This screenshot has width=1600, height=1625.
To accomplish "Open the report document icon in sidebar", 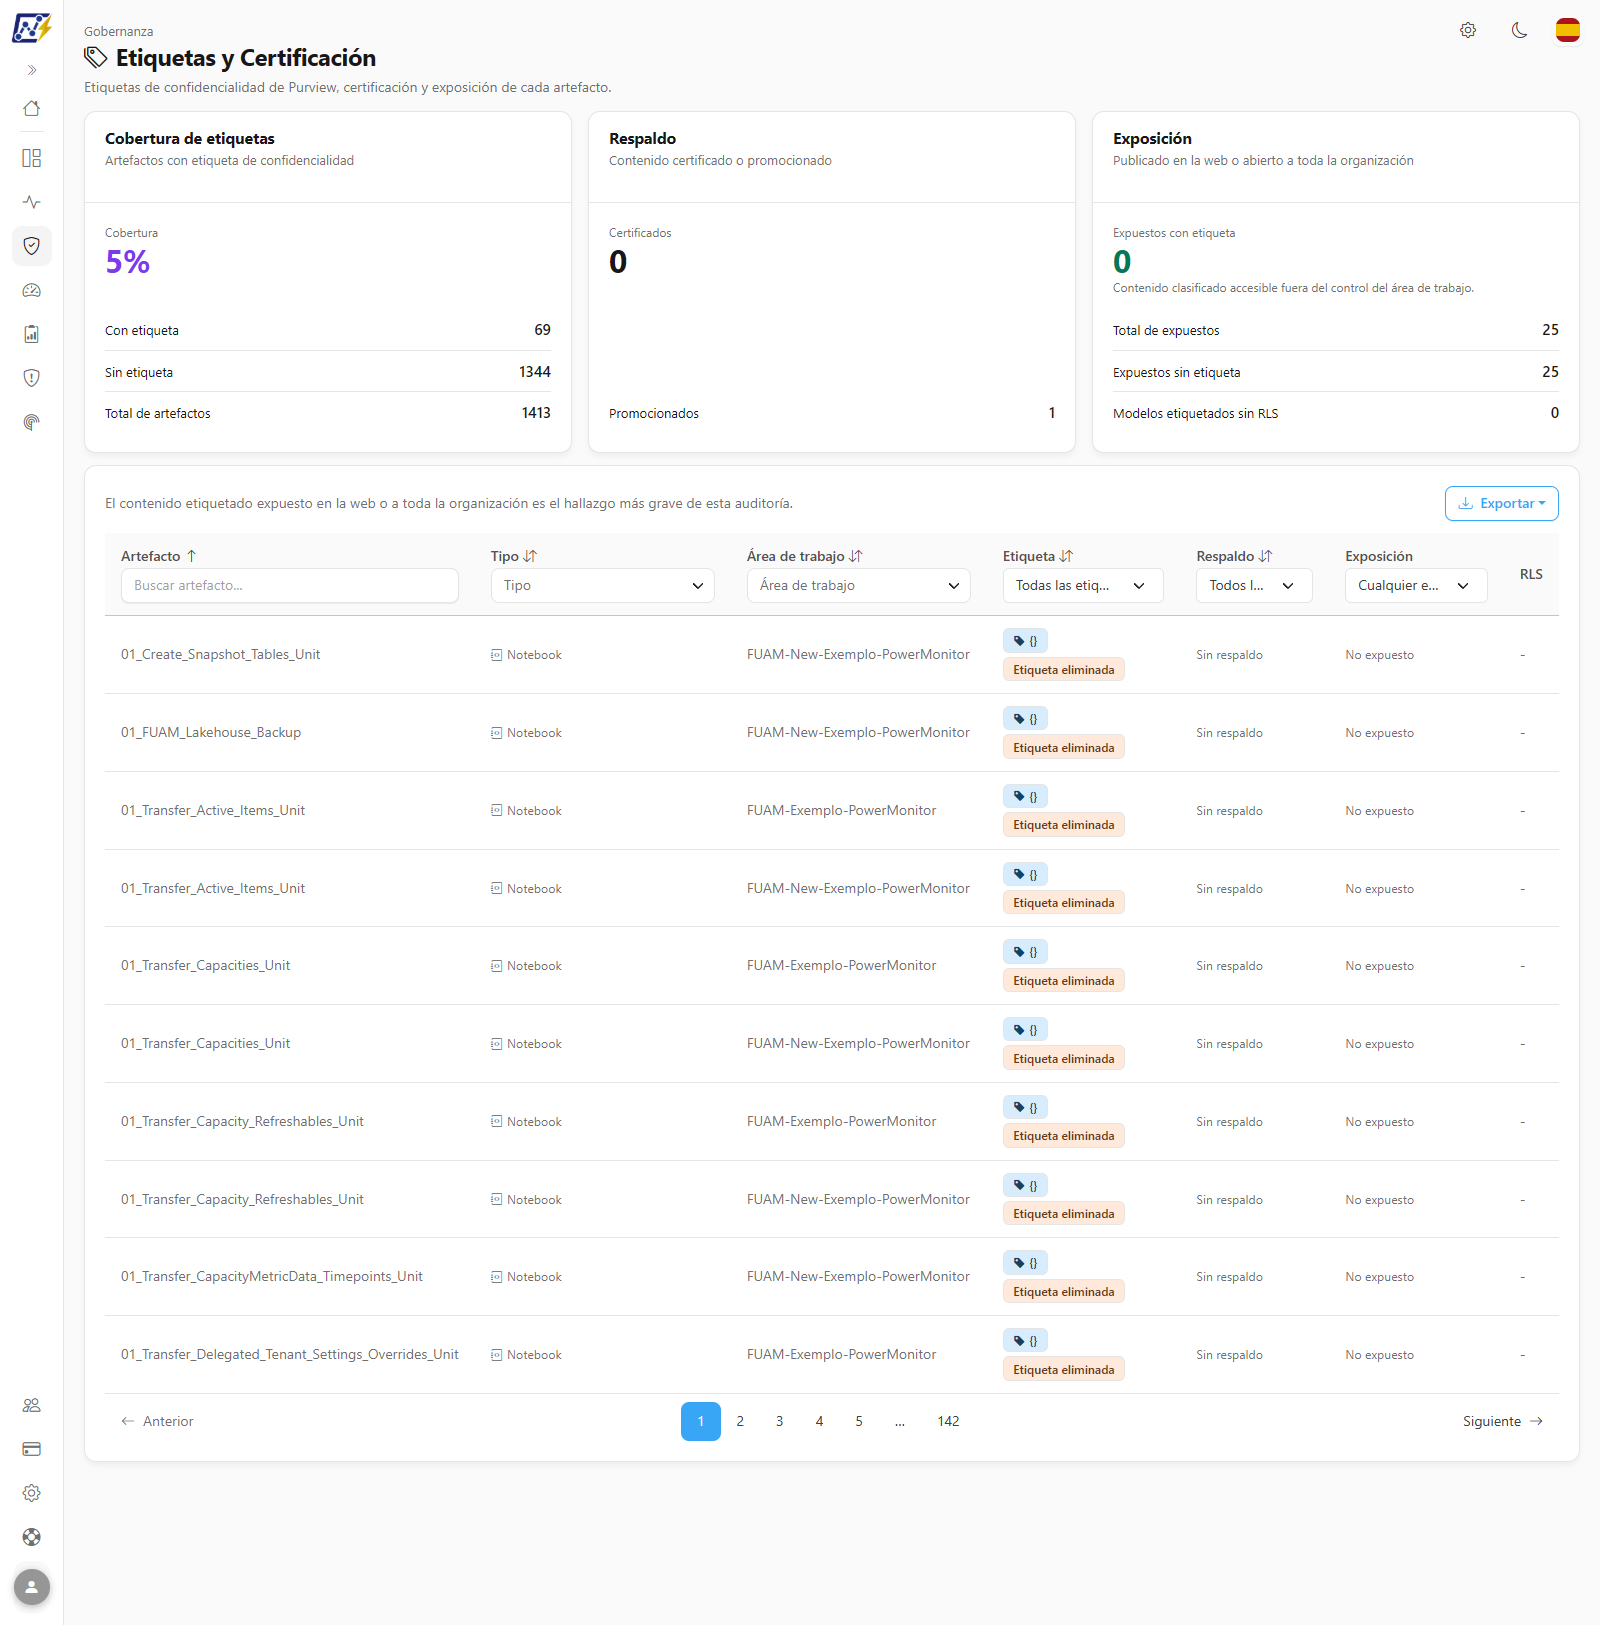I will pos(32,334).
